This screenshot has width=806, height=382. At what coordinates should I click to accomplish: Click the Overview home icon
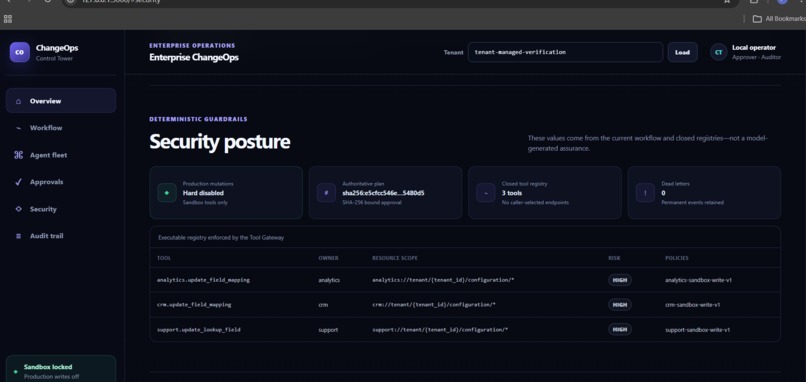[x=19, y=101]
